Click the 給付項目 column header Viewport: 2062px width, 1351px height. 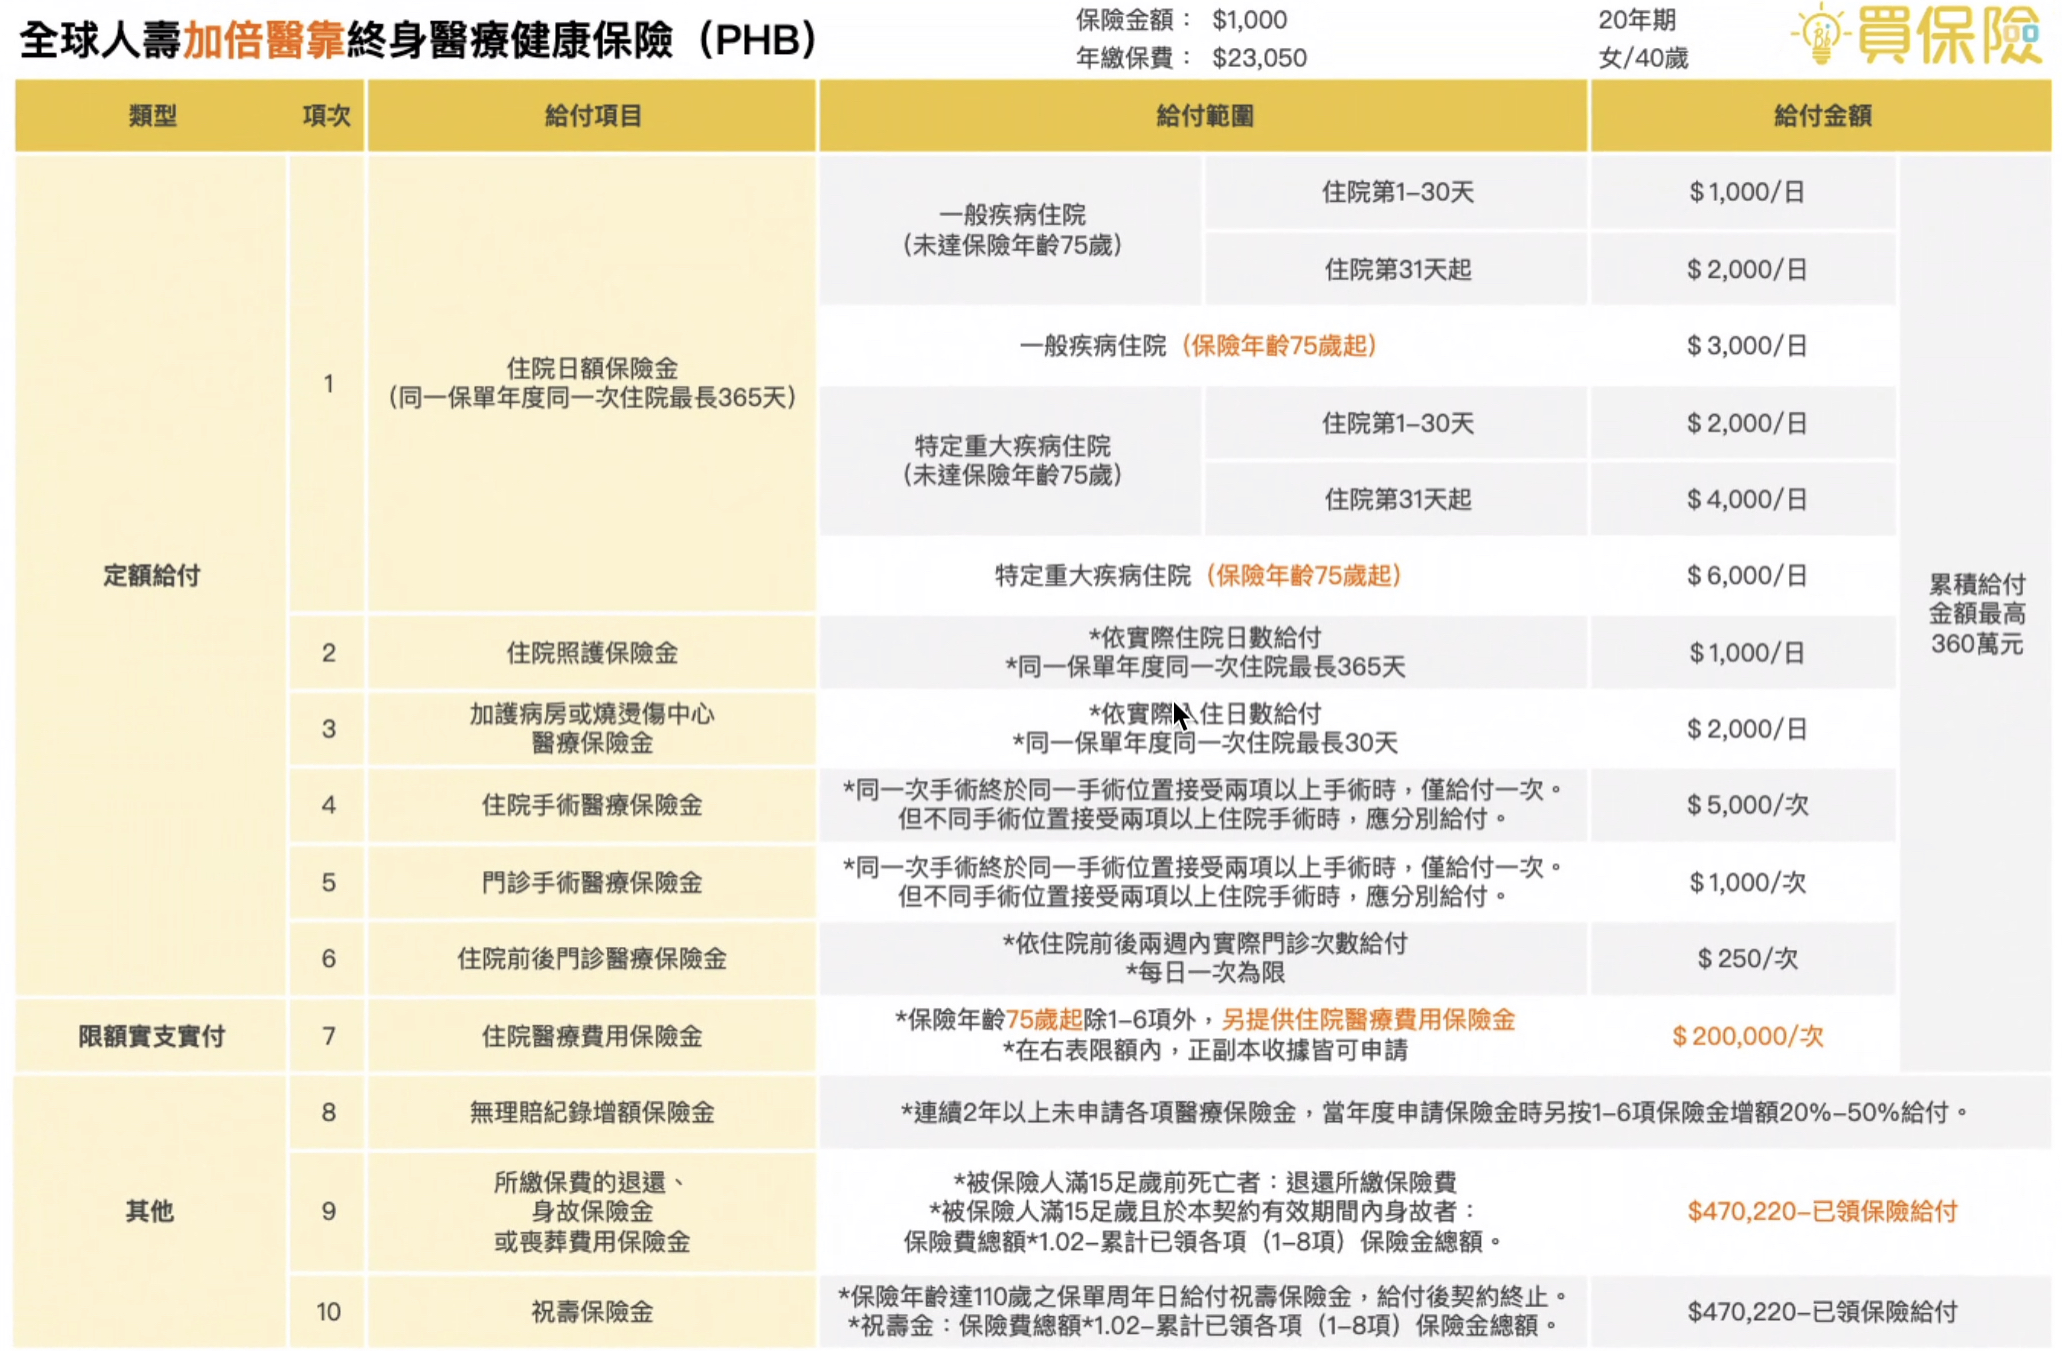[x=593, y=116]
